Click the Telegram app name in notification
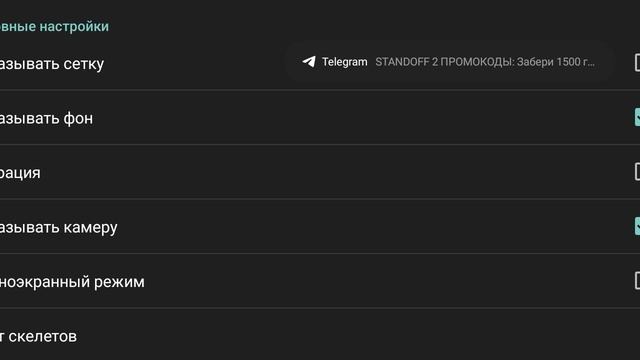This screenshot has width=640, height=360. pyautogui.click(x=344, y=62)
